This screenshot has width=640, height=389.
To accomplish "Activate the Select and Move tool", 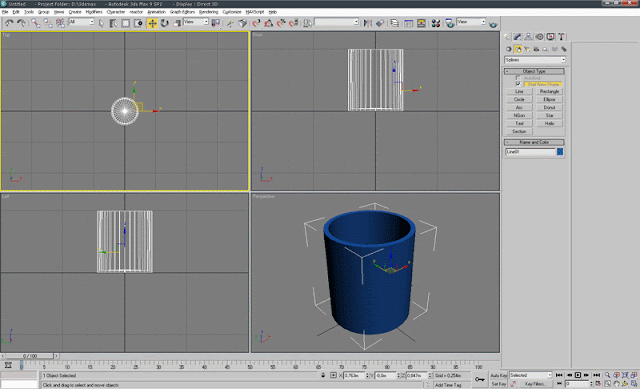I will point(152,23).
